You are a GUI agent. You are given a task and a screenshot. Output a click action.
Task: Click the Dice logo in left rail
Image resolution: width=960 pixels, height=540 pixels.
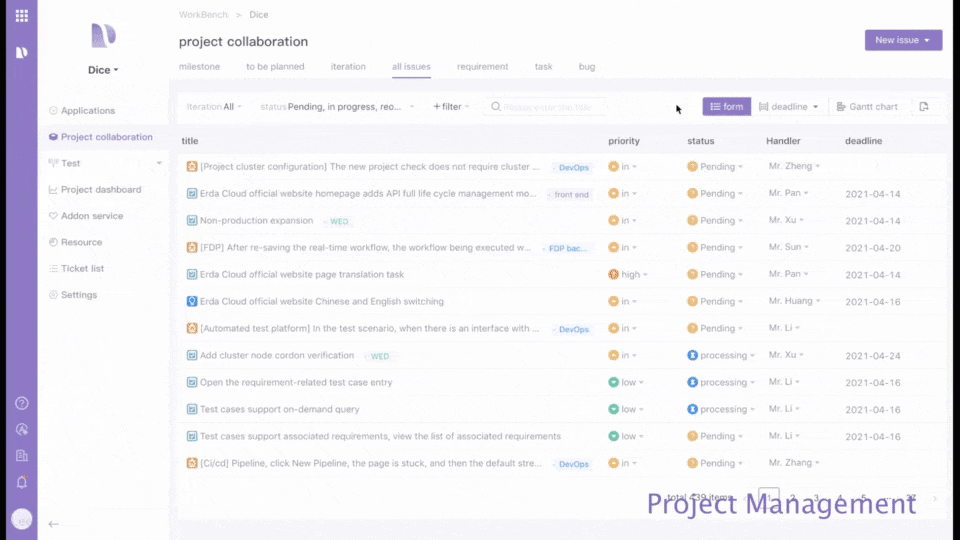[x=21, y=53]
